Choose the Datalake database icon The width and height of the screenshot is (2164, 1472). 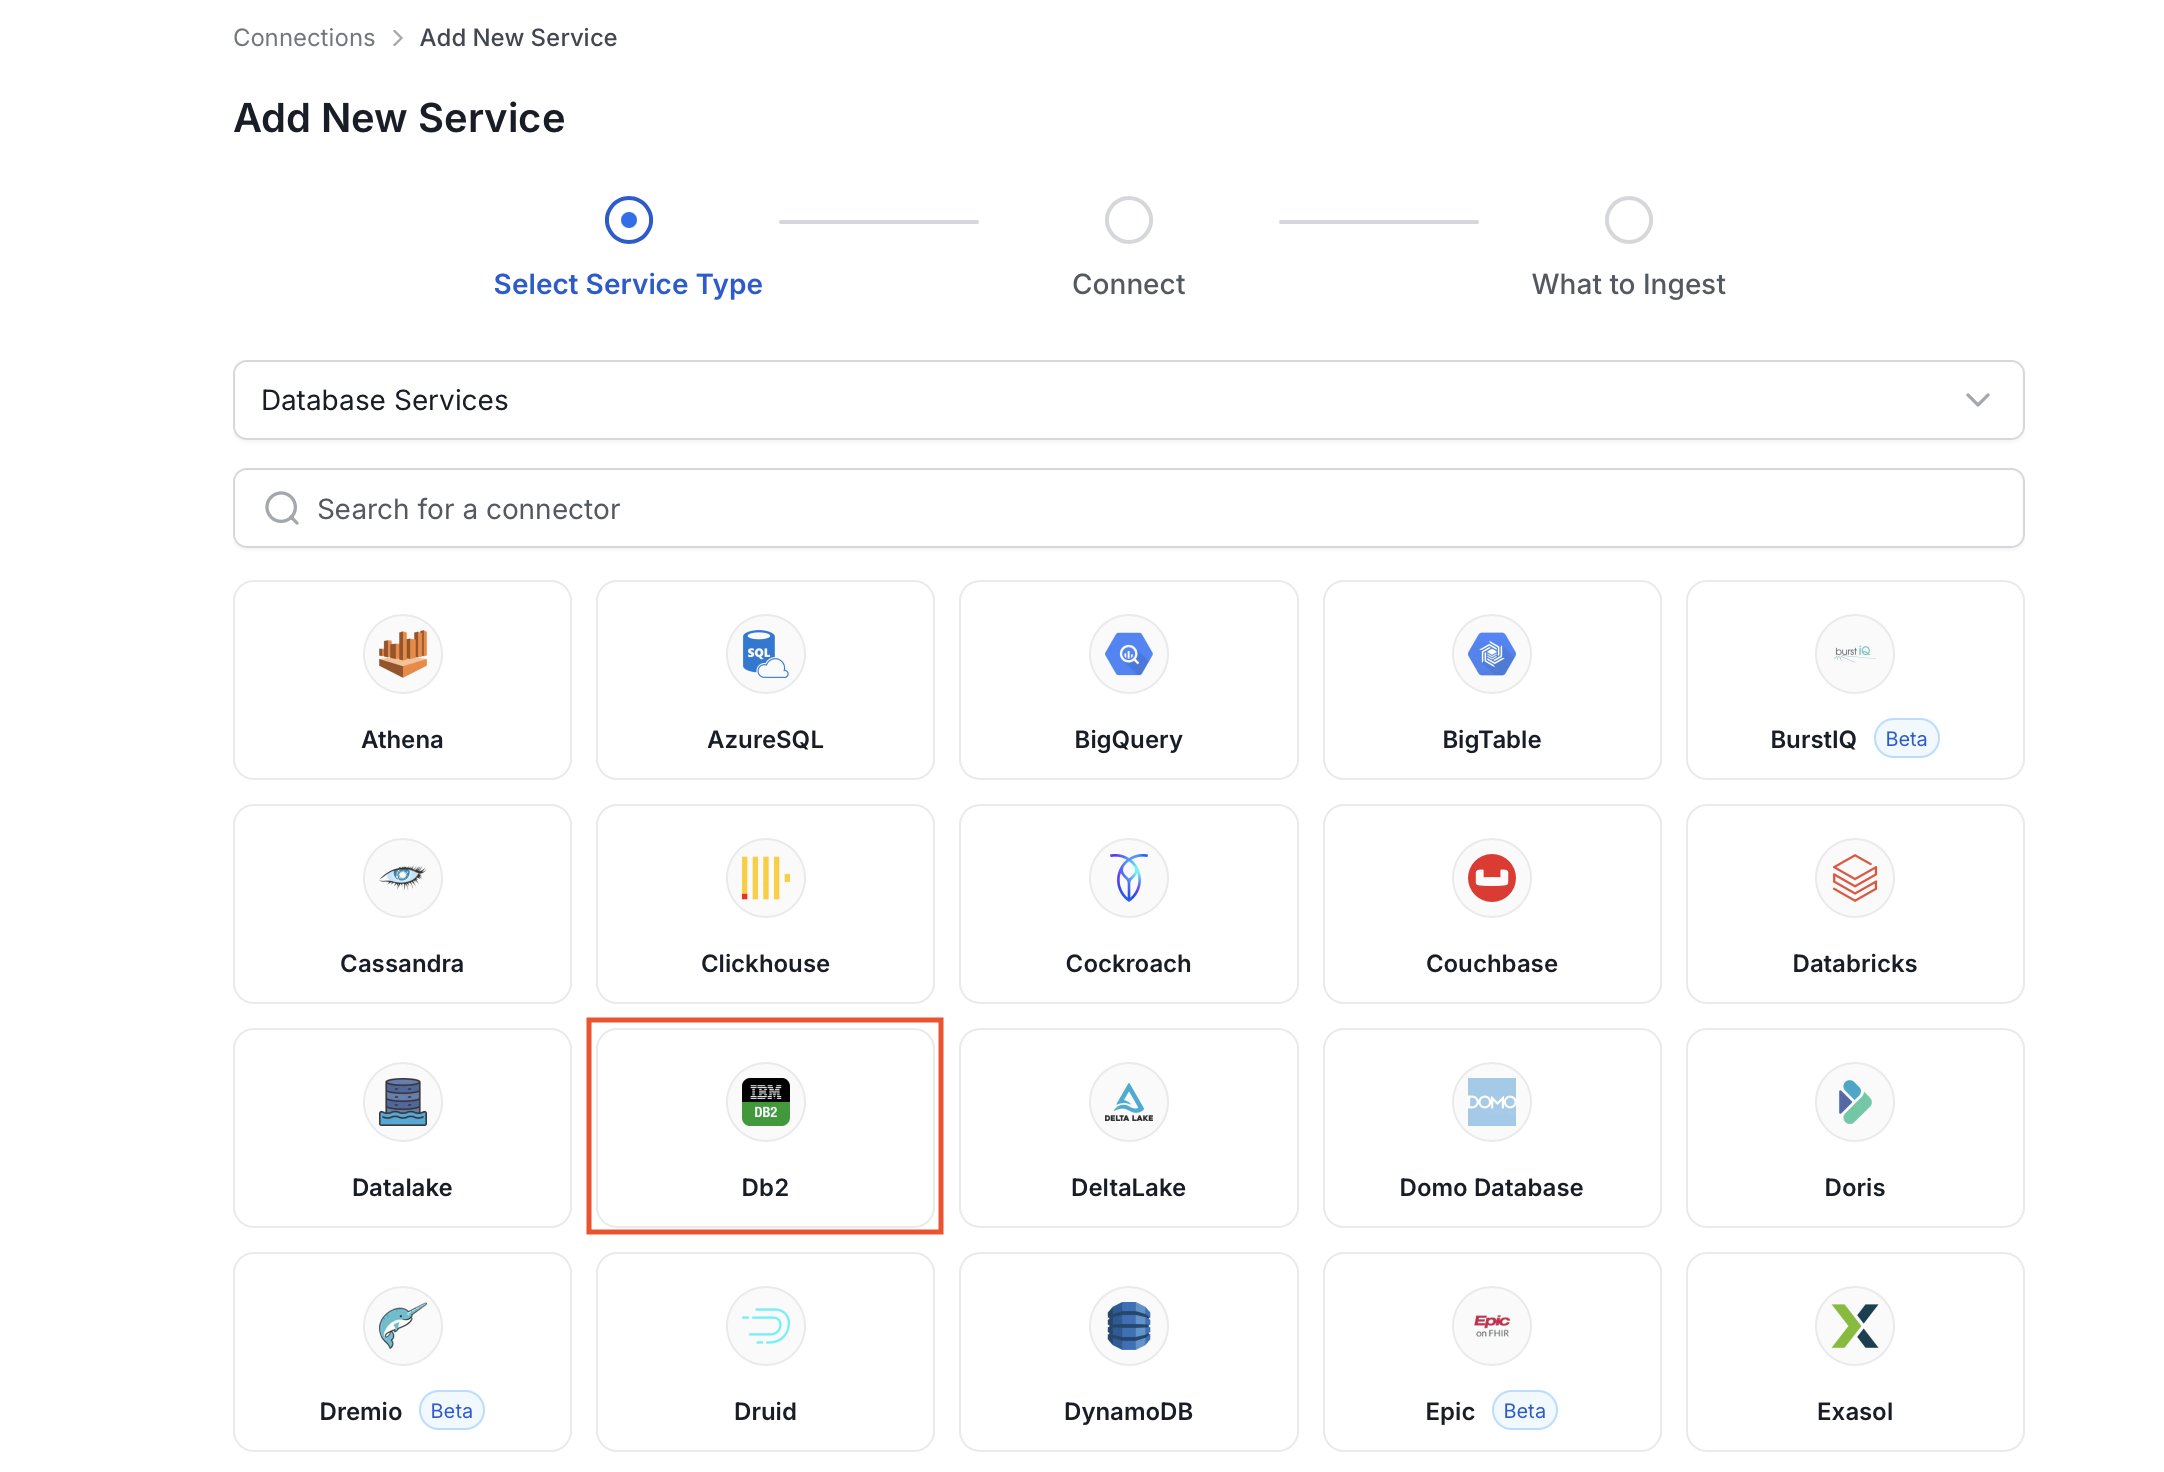click(x=402, y=1102)
